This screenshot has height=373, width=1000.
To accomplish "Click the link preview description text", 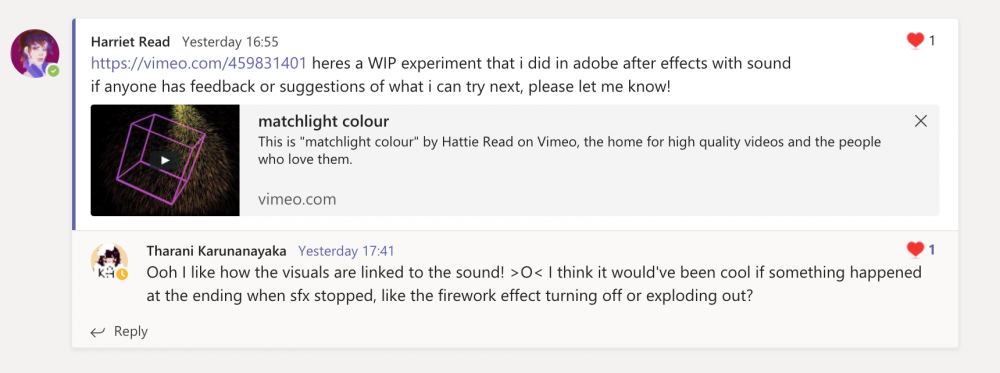I will [x=569, y=150].
